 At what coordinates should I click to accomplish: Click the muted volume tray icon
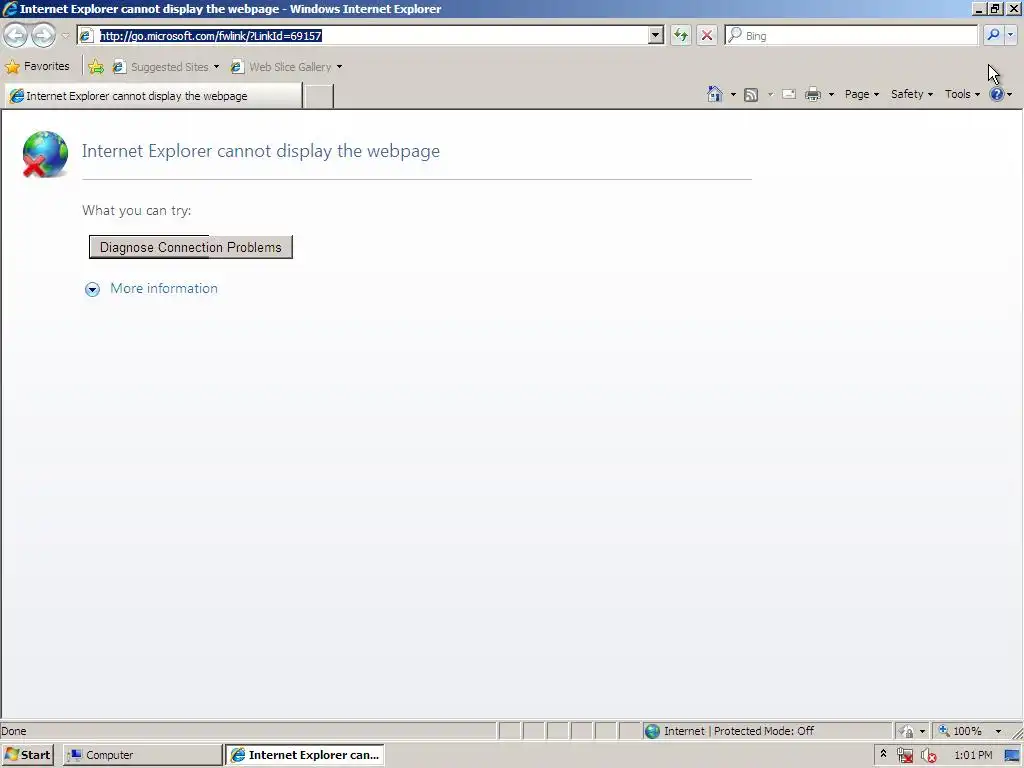pyautogui.click(x=928, y=755)
